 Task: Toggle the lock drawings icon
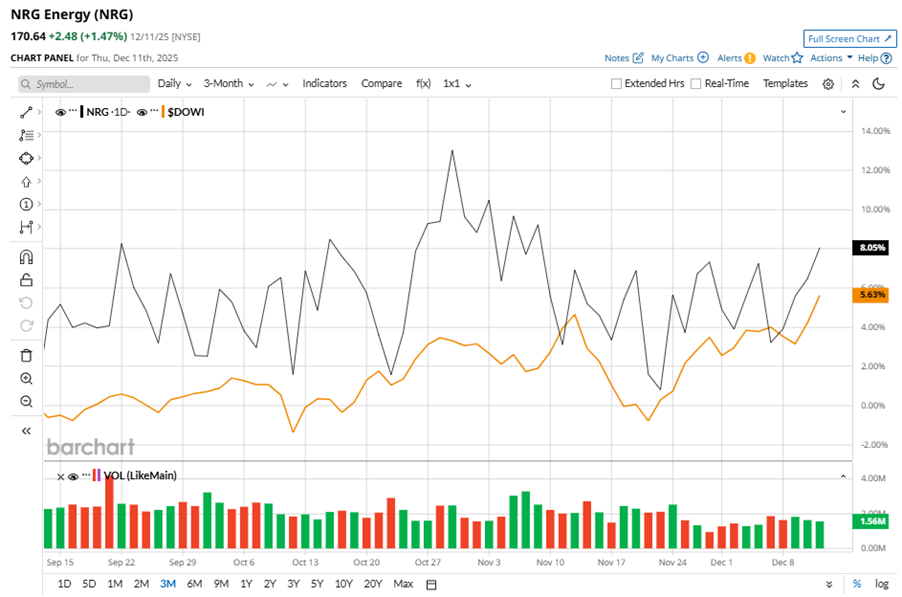click(x=26, y=280)
